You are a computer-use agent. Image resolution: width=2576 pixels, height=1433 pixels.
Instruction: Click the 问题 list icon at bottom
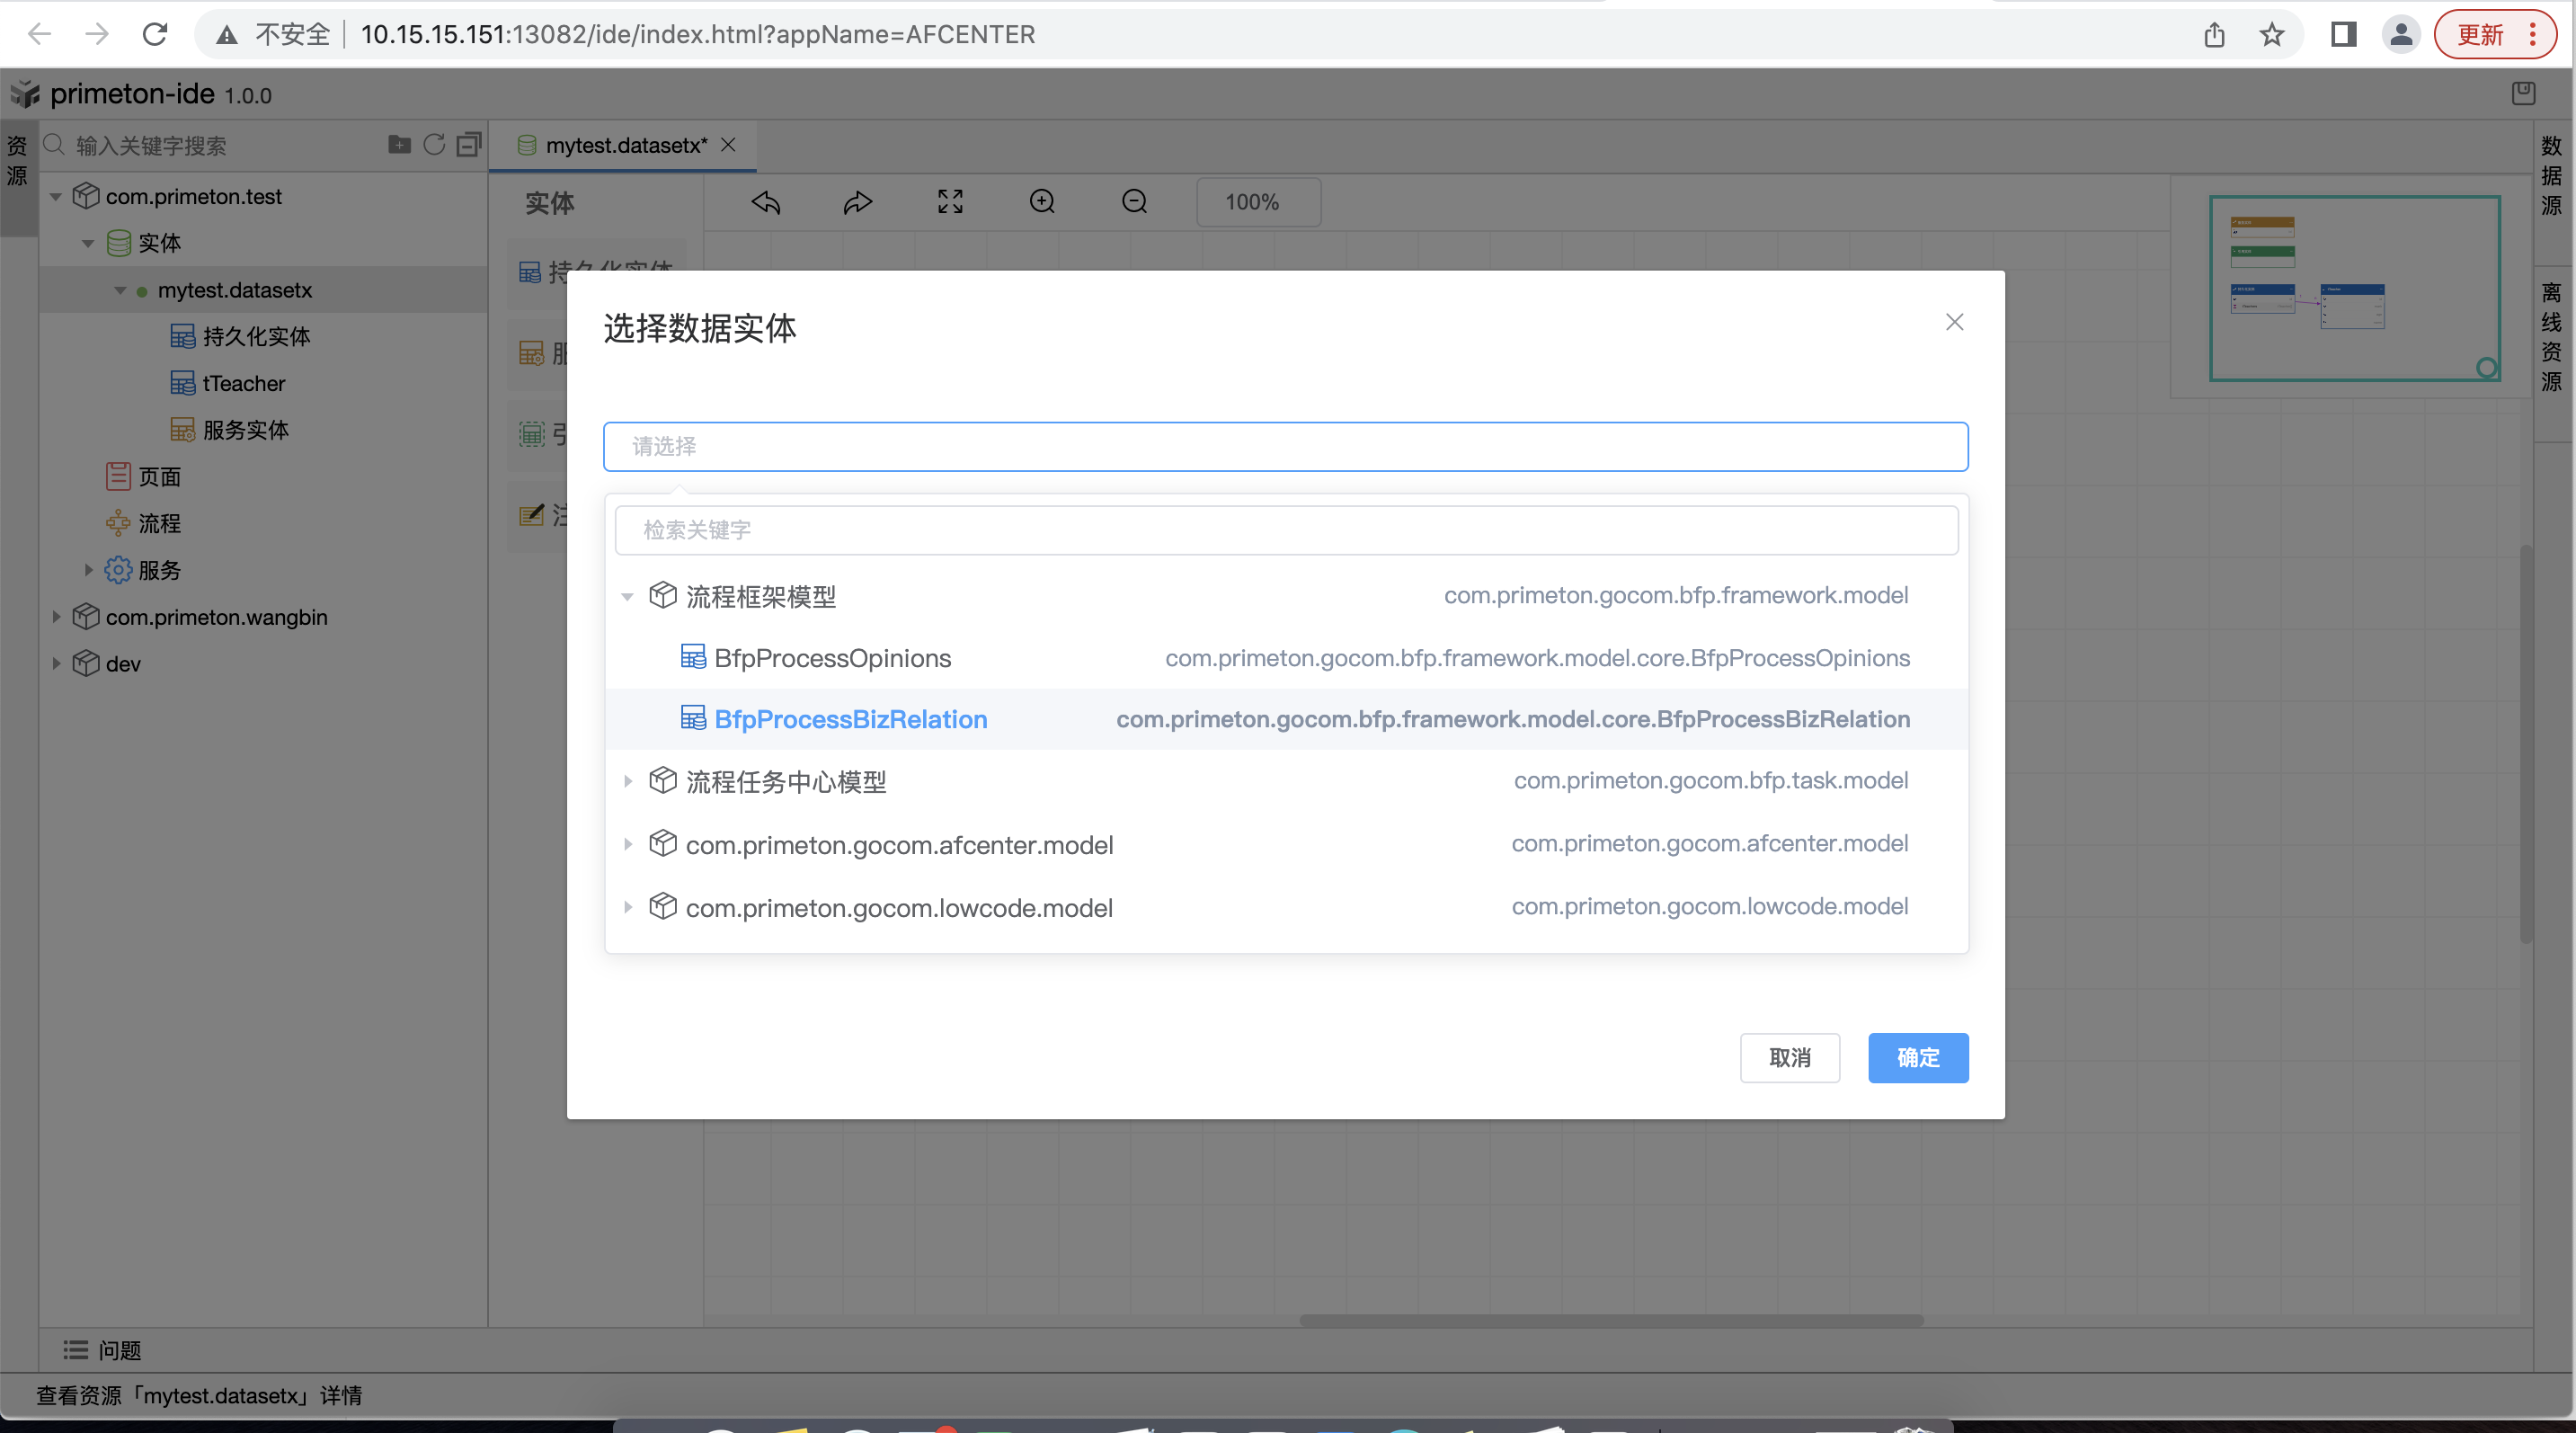[x=76, y=1350]
